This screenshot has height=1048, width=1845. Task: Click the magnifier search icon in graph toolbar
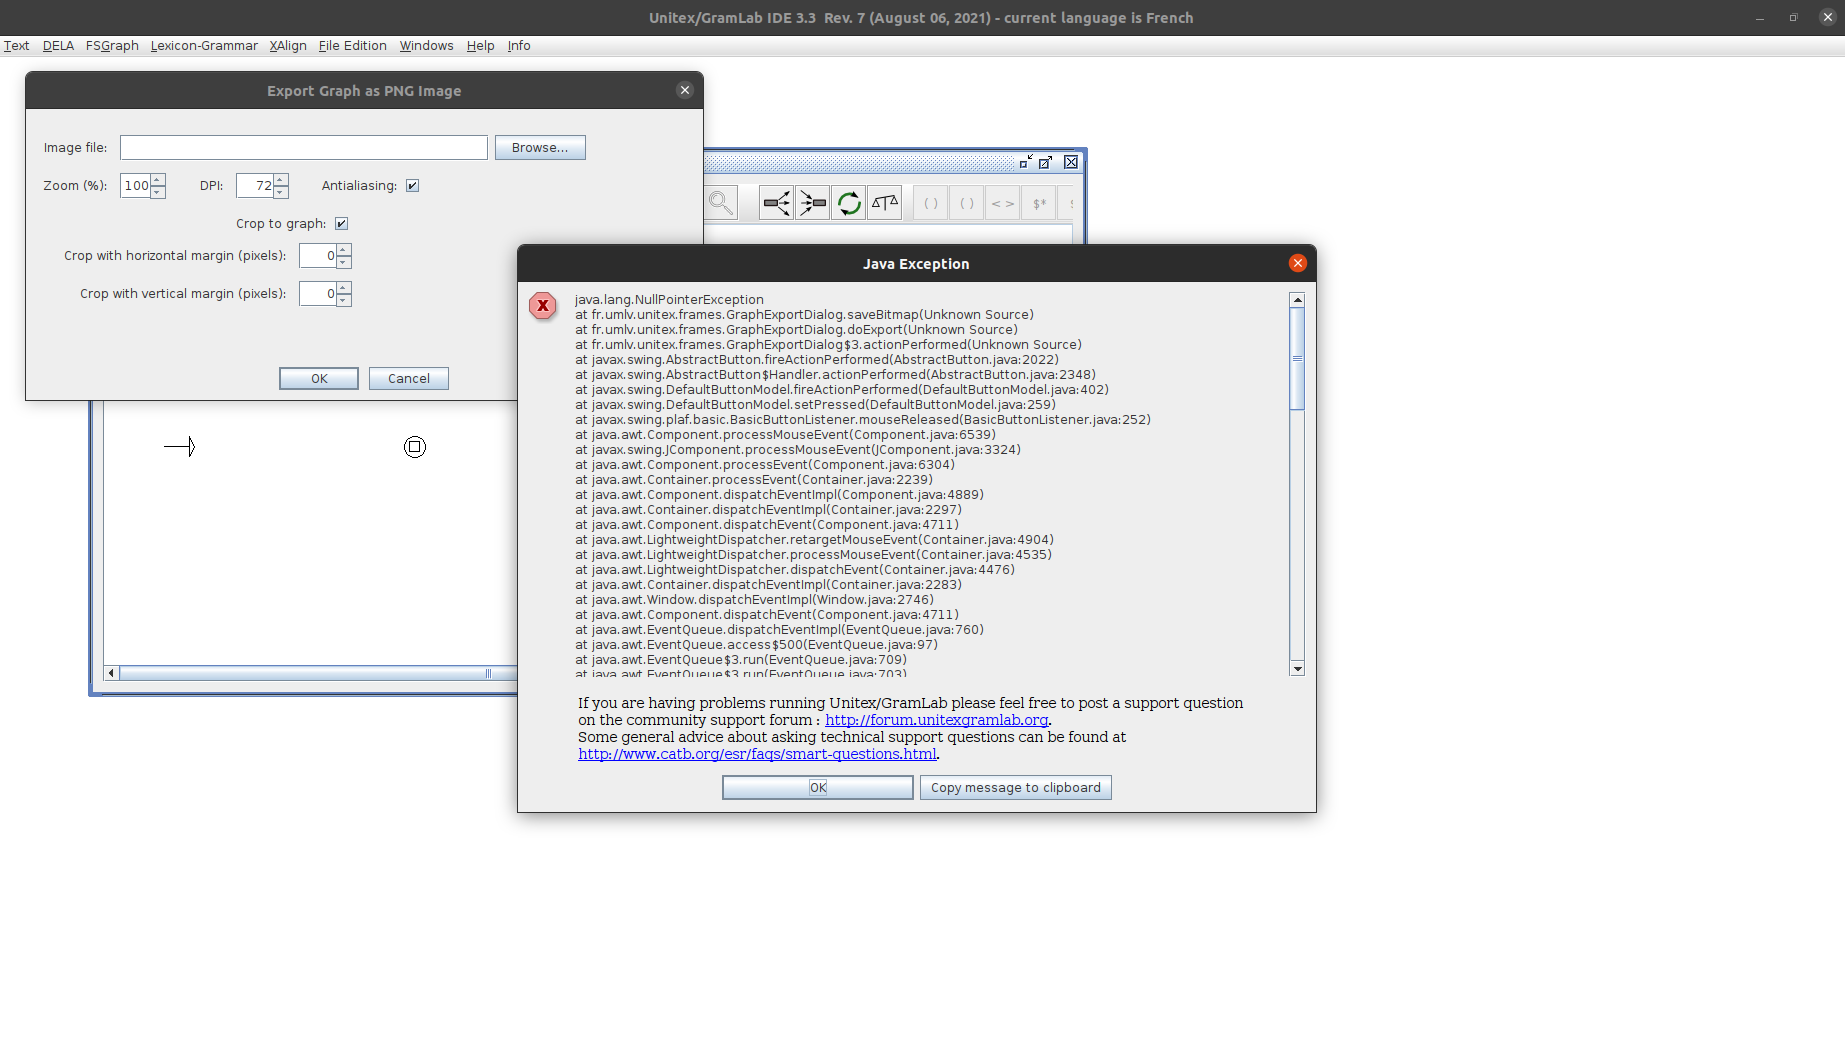pos(720,203)
